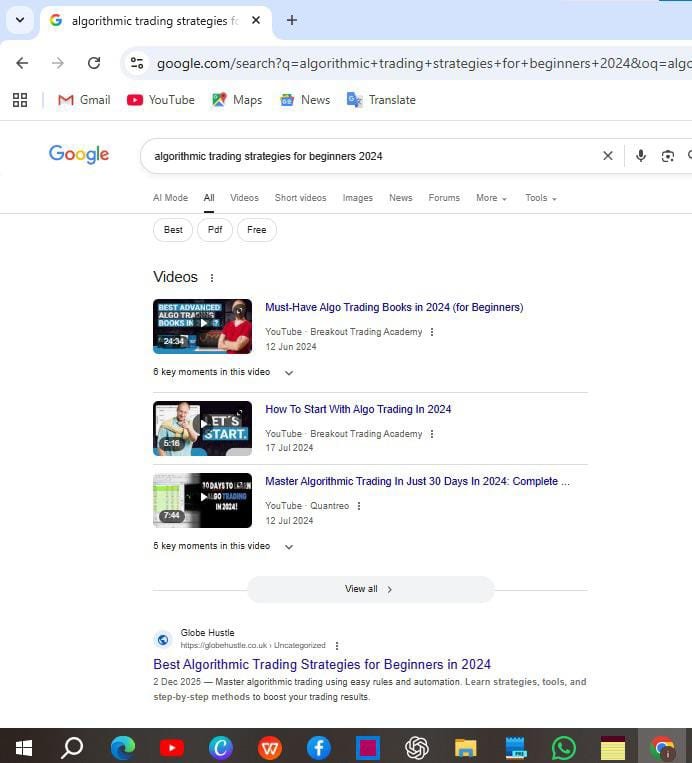The image size is (692, 763).
Task: Open WhatsApp from the taskbar
Action: [564, 747]
